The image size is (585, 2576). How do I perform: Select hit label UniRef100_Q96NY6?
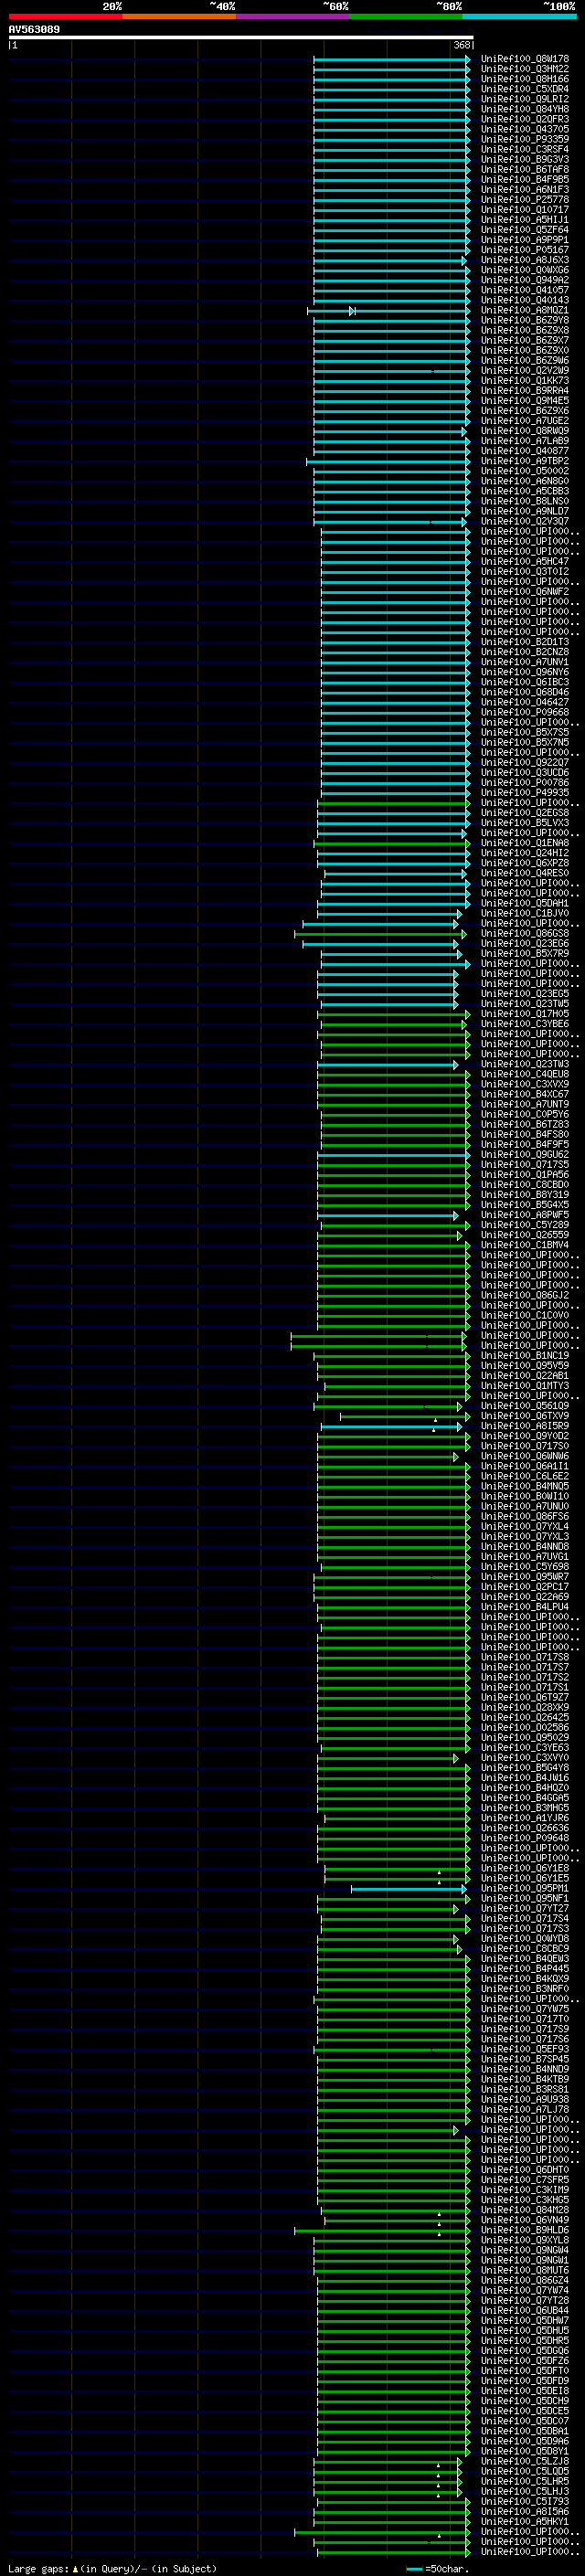click(525, 672)
